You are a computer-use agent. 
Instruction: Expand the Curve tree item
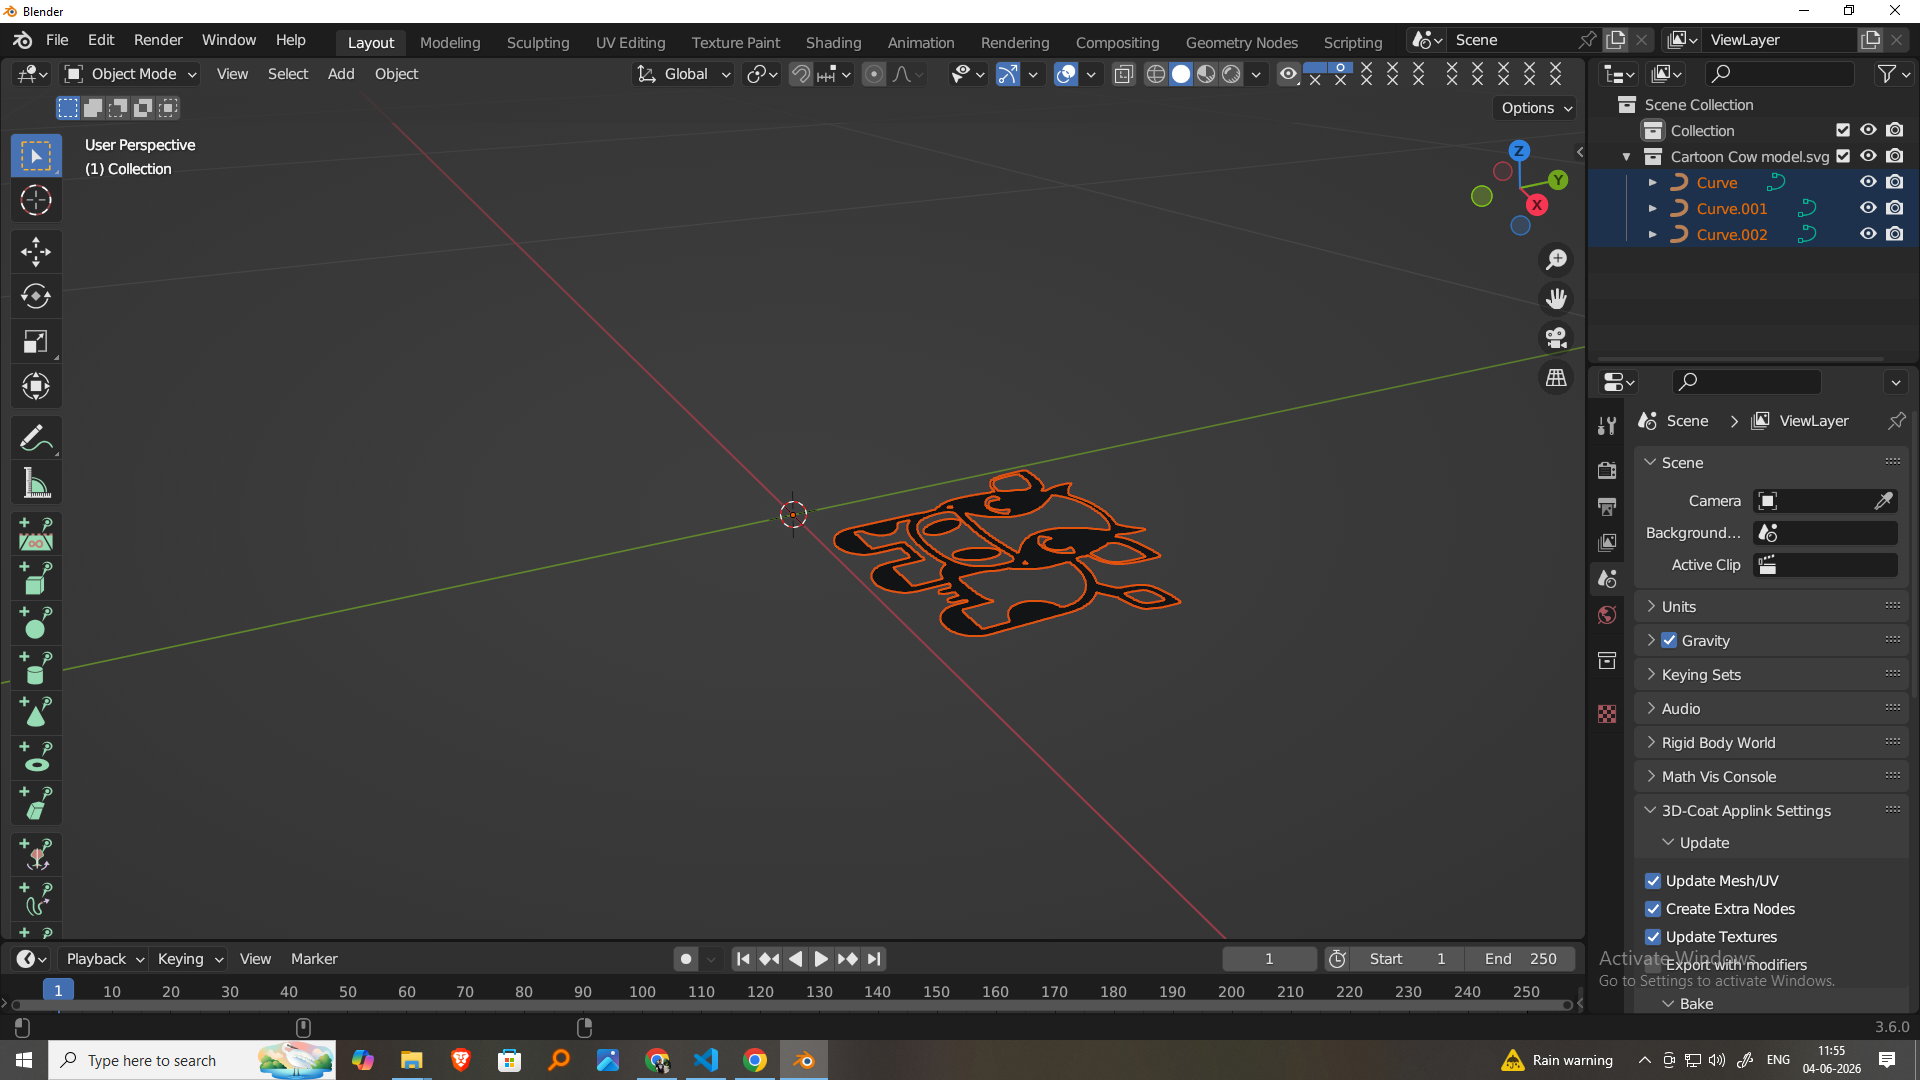coord(1653,182)
